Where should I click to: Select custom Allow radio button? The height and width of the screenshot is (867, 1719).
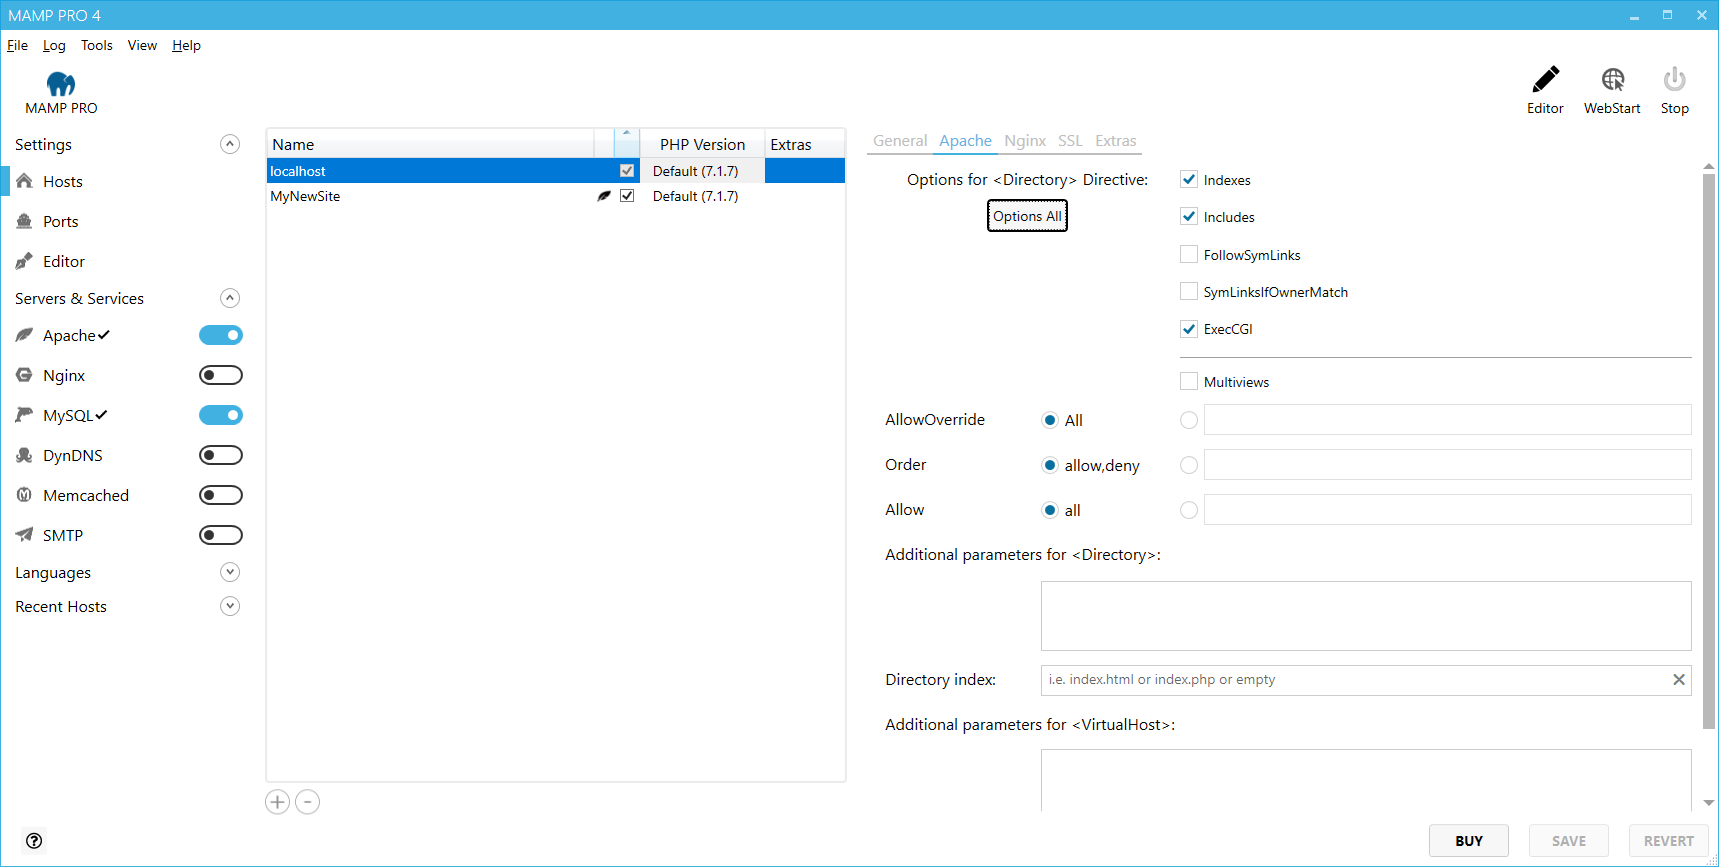click(x=1189, y=510)
